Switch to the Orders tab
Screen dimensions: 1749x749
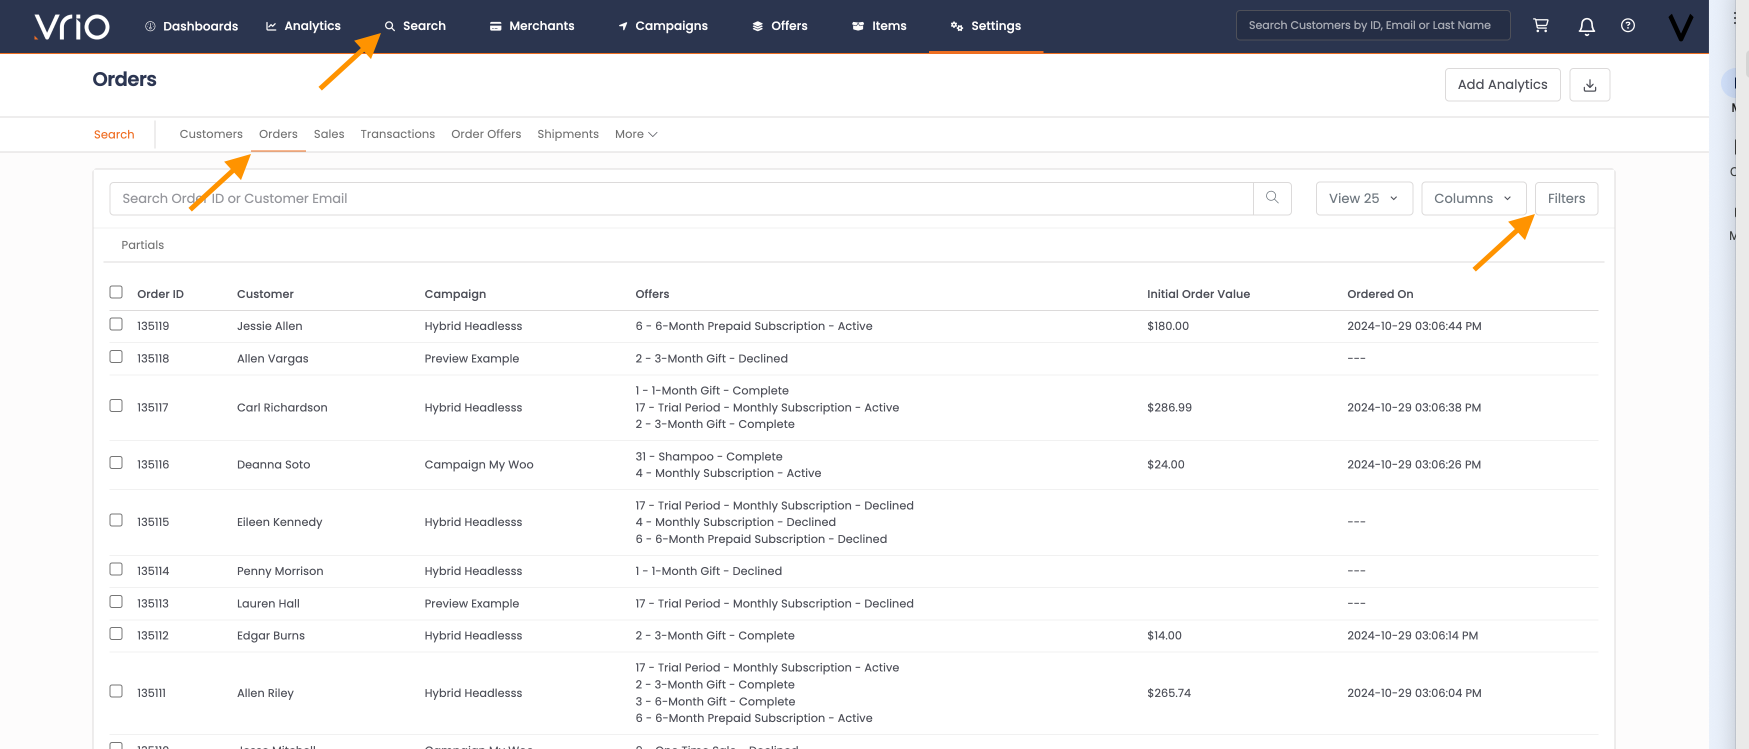(278, 134)
